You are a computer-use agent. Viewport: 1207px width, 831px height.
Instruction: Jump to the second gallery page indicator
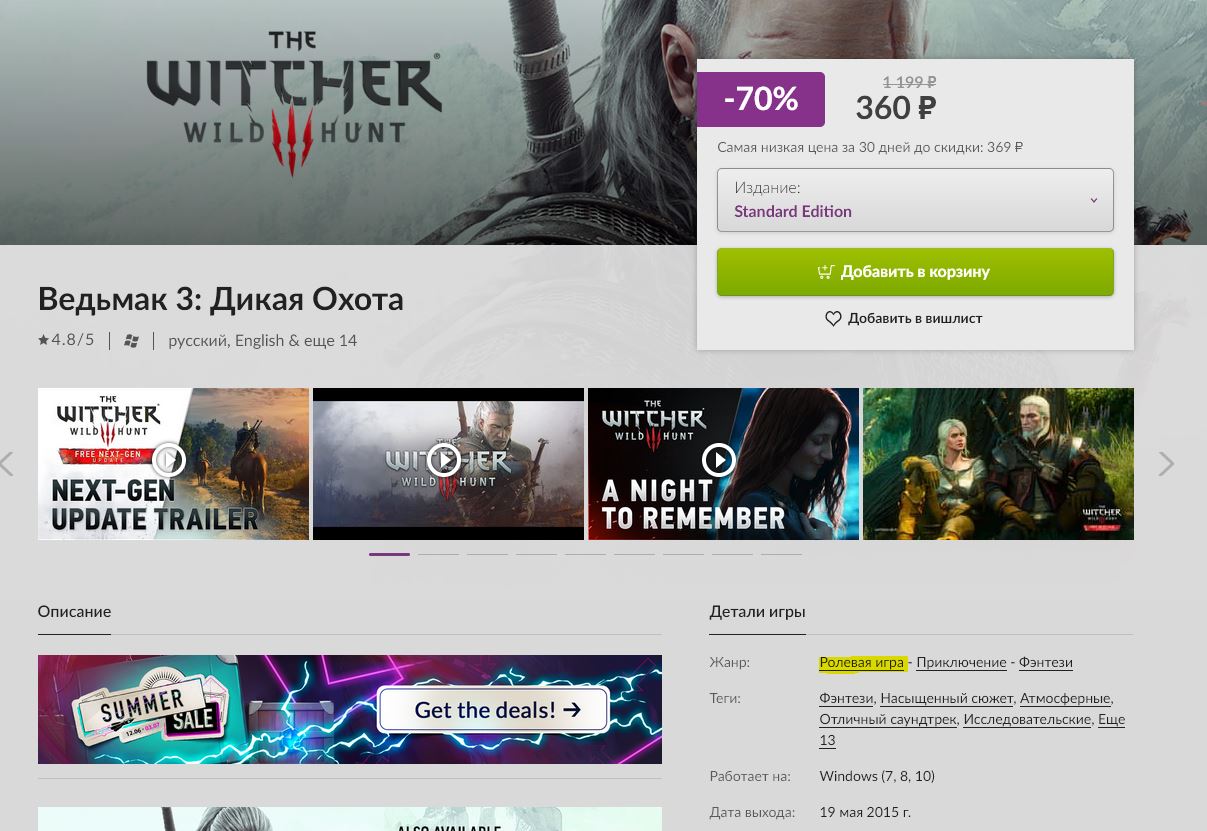point(438,553)
